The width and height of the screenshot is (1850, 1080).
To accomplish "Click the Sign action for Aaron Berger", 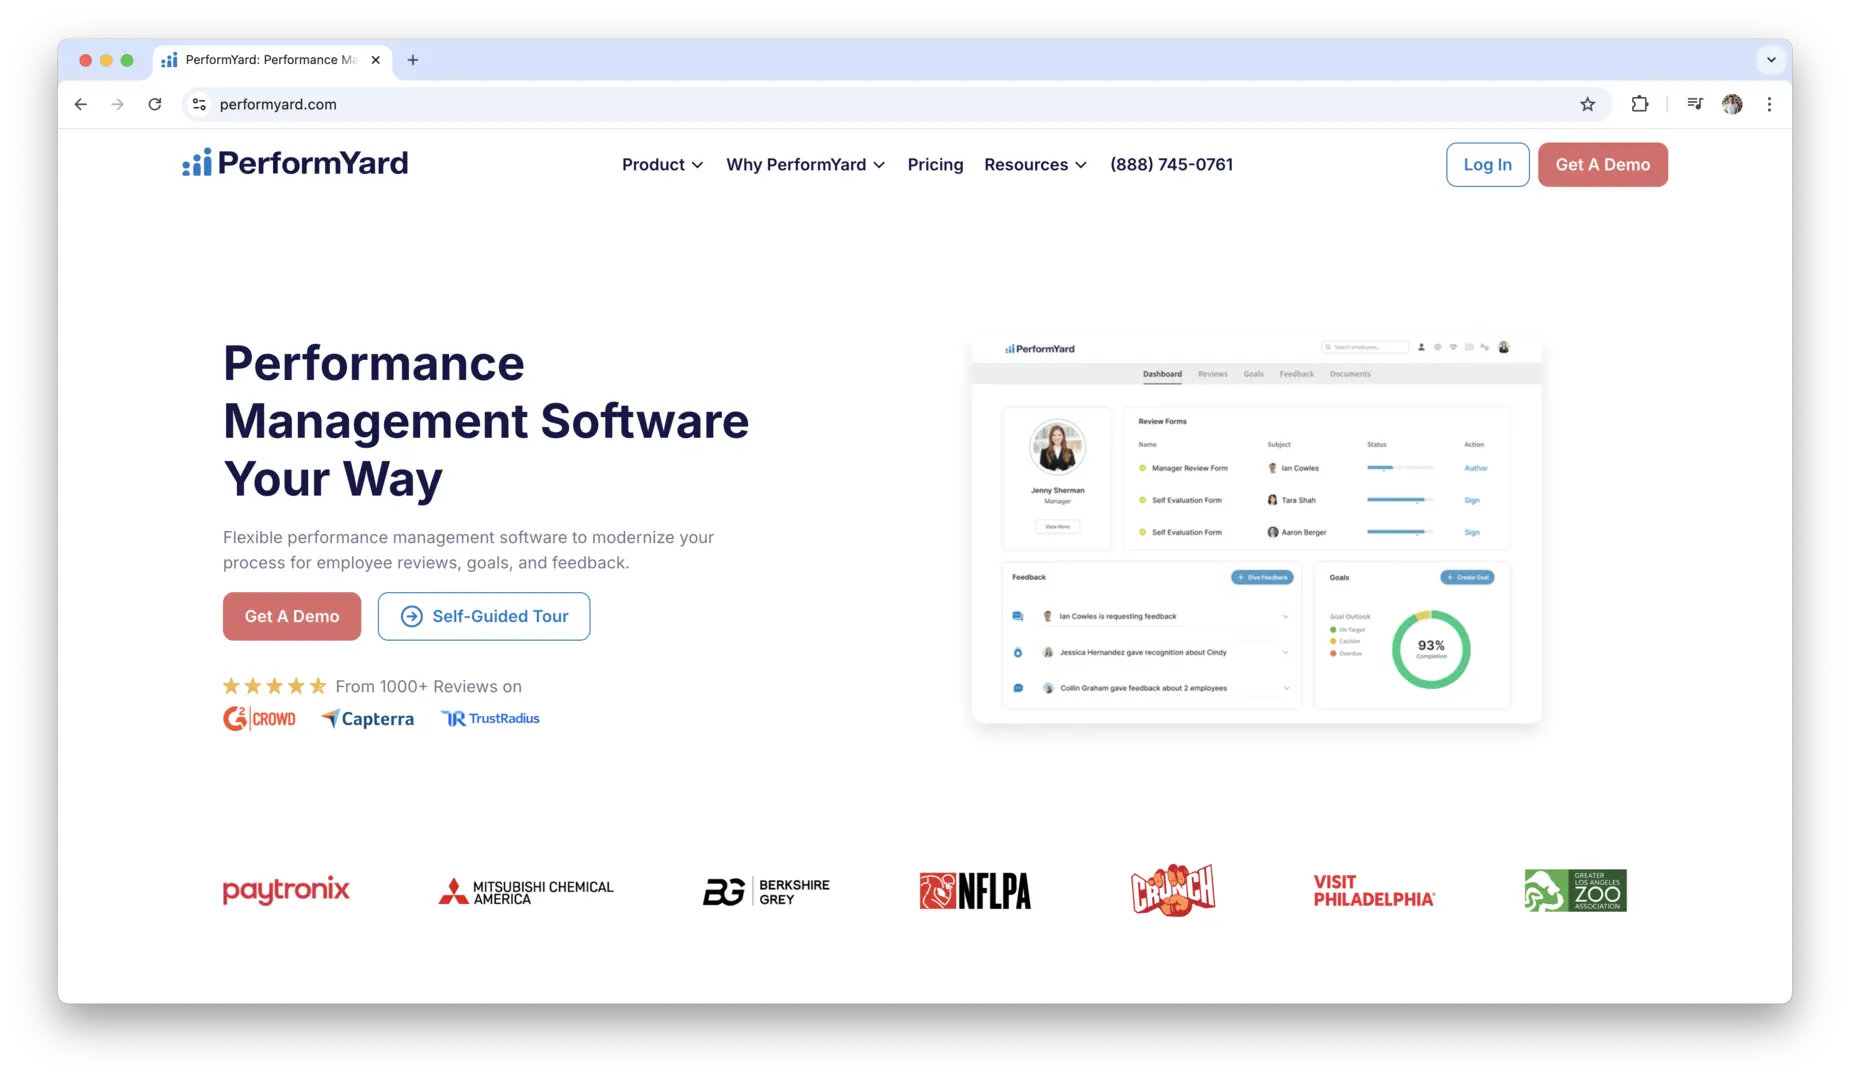I will click(1472, 532).
